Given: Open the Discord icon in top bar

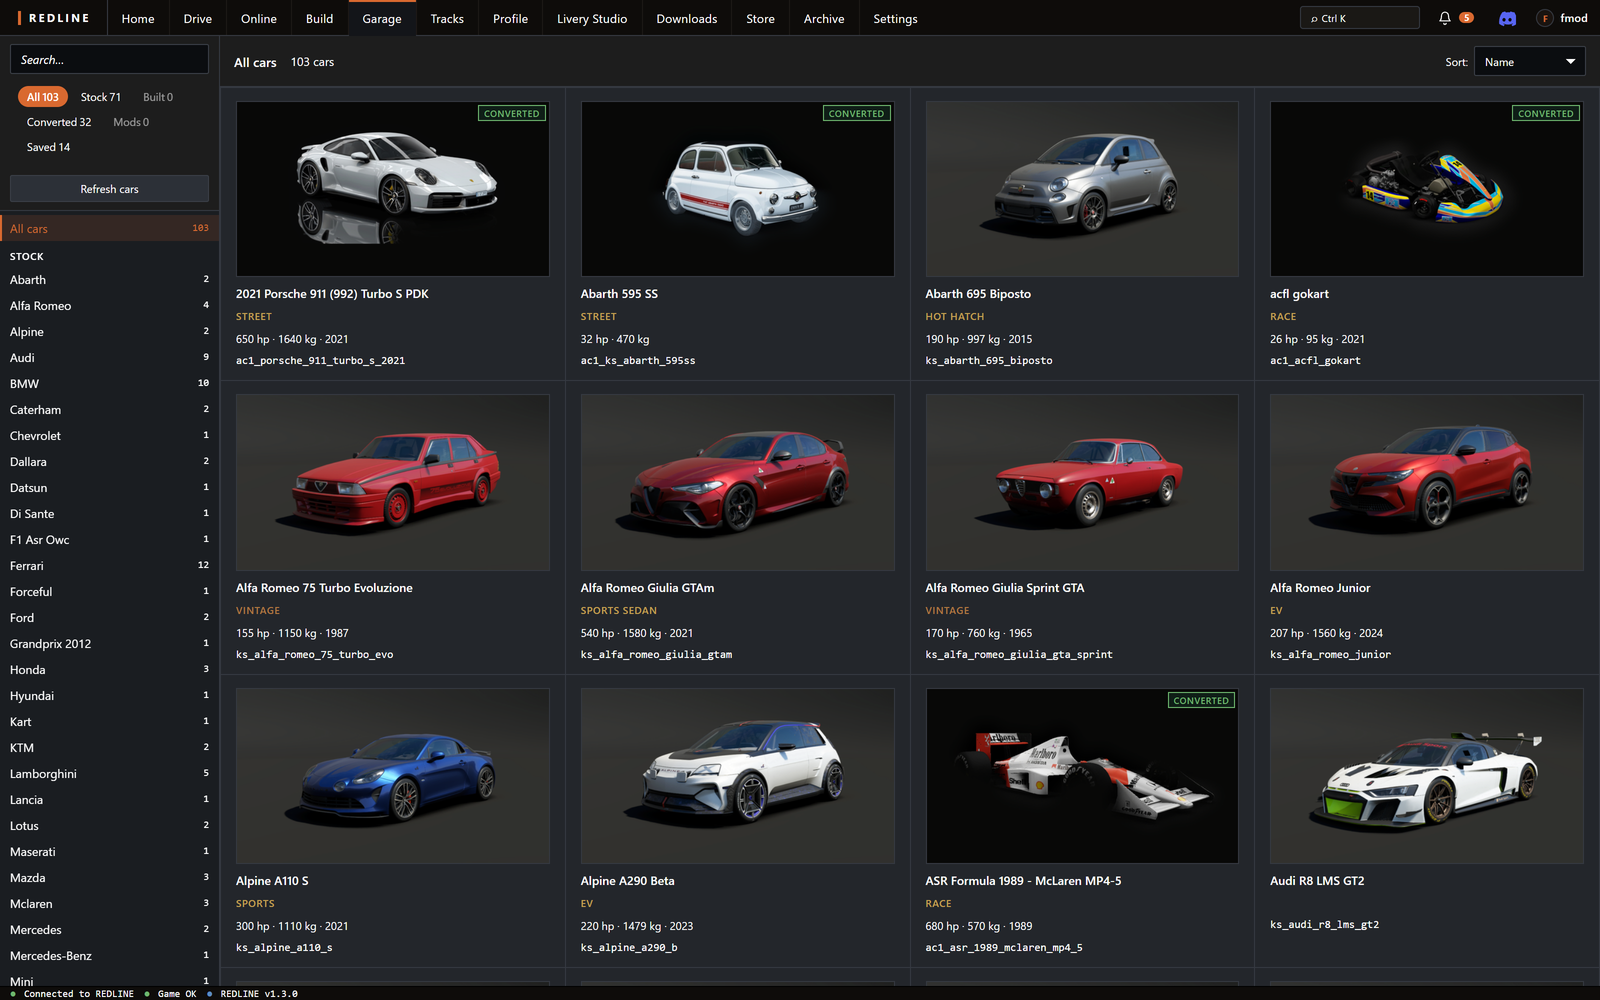Looking at the screenshot, I should point(1507,18).
